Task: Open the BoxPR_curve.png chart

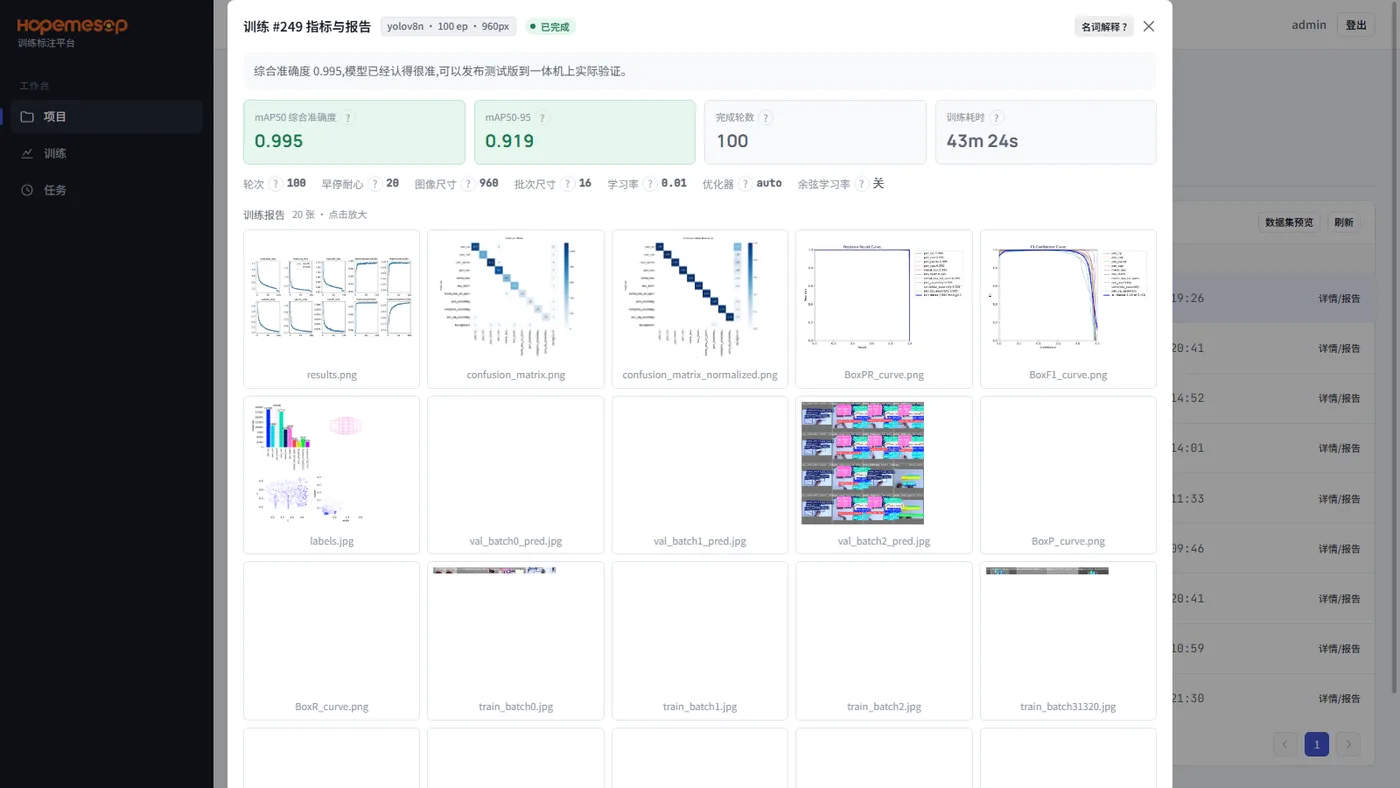Action: coord(884,309)
